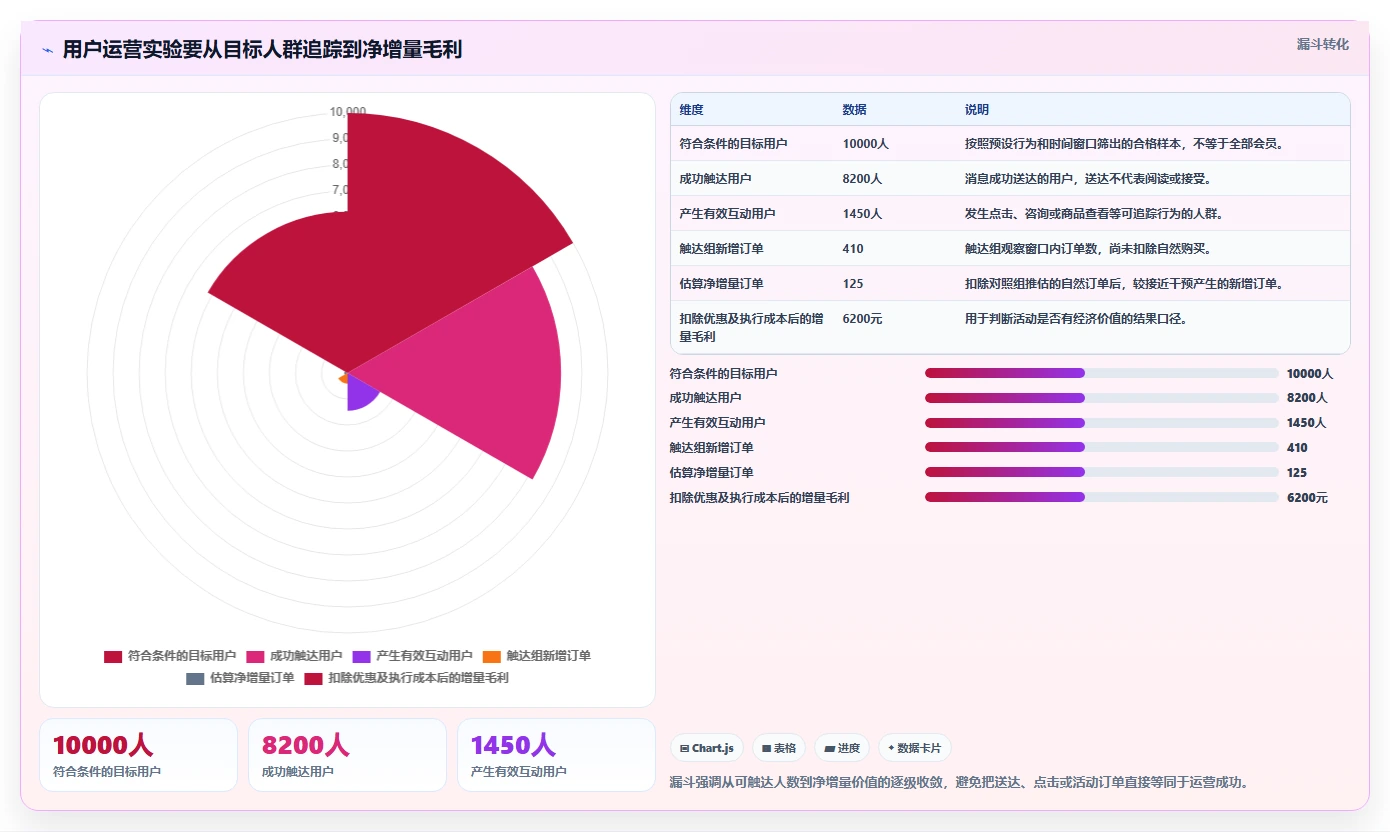The width and height of the screenshot is (1390, 832).
Task: Click the 增量毛利 progress bar
Action: click(x=1101, y=497)
